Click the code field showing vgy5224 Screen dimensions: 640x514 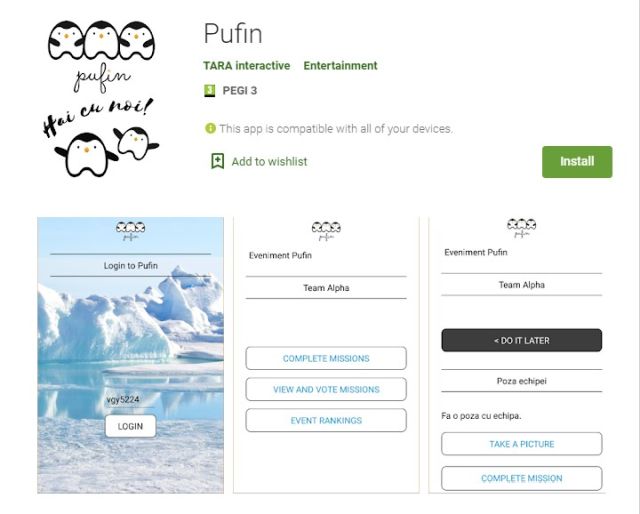tap(130, 400)
